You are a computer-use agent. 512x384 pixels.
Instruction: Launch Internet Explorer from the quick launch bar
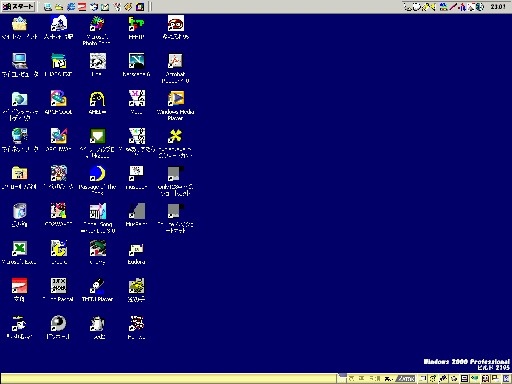click(x=71, y=7)
